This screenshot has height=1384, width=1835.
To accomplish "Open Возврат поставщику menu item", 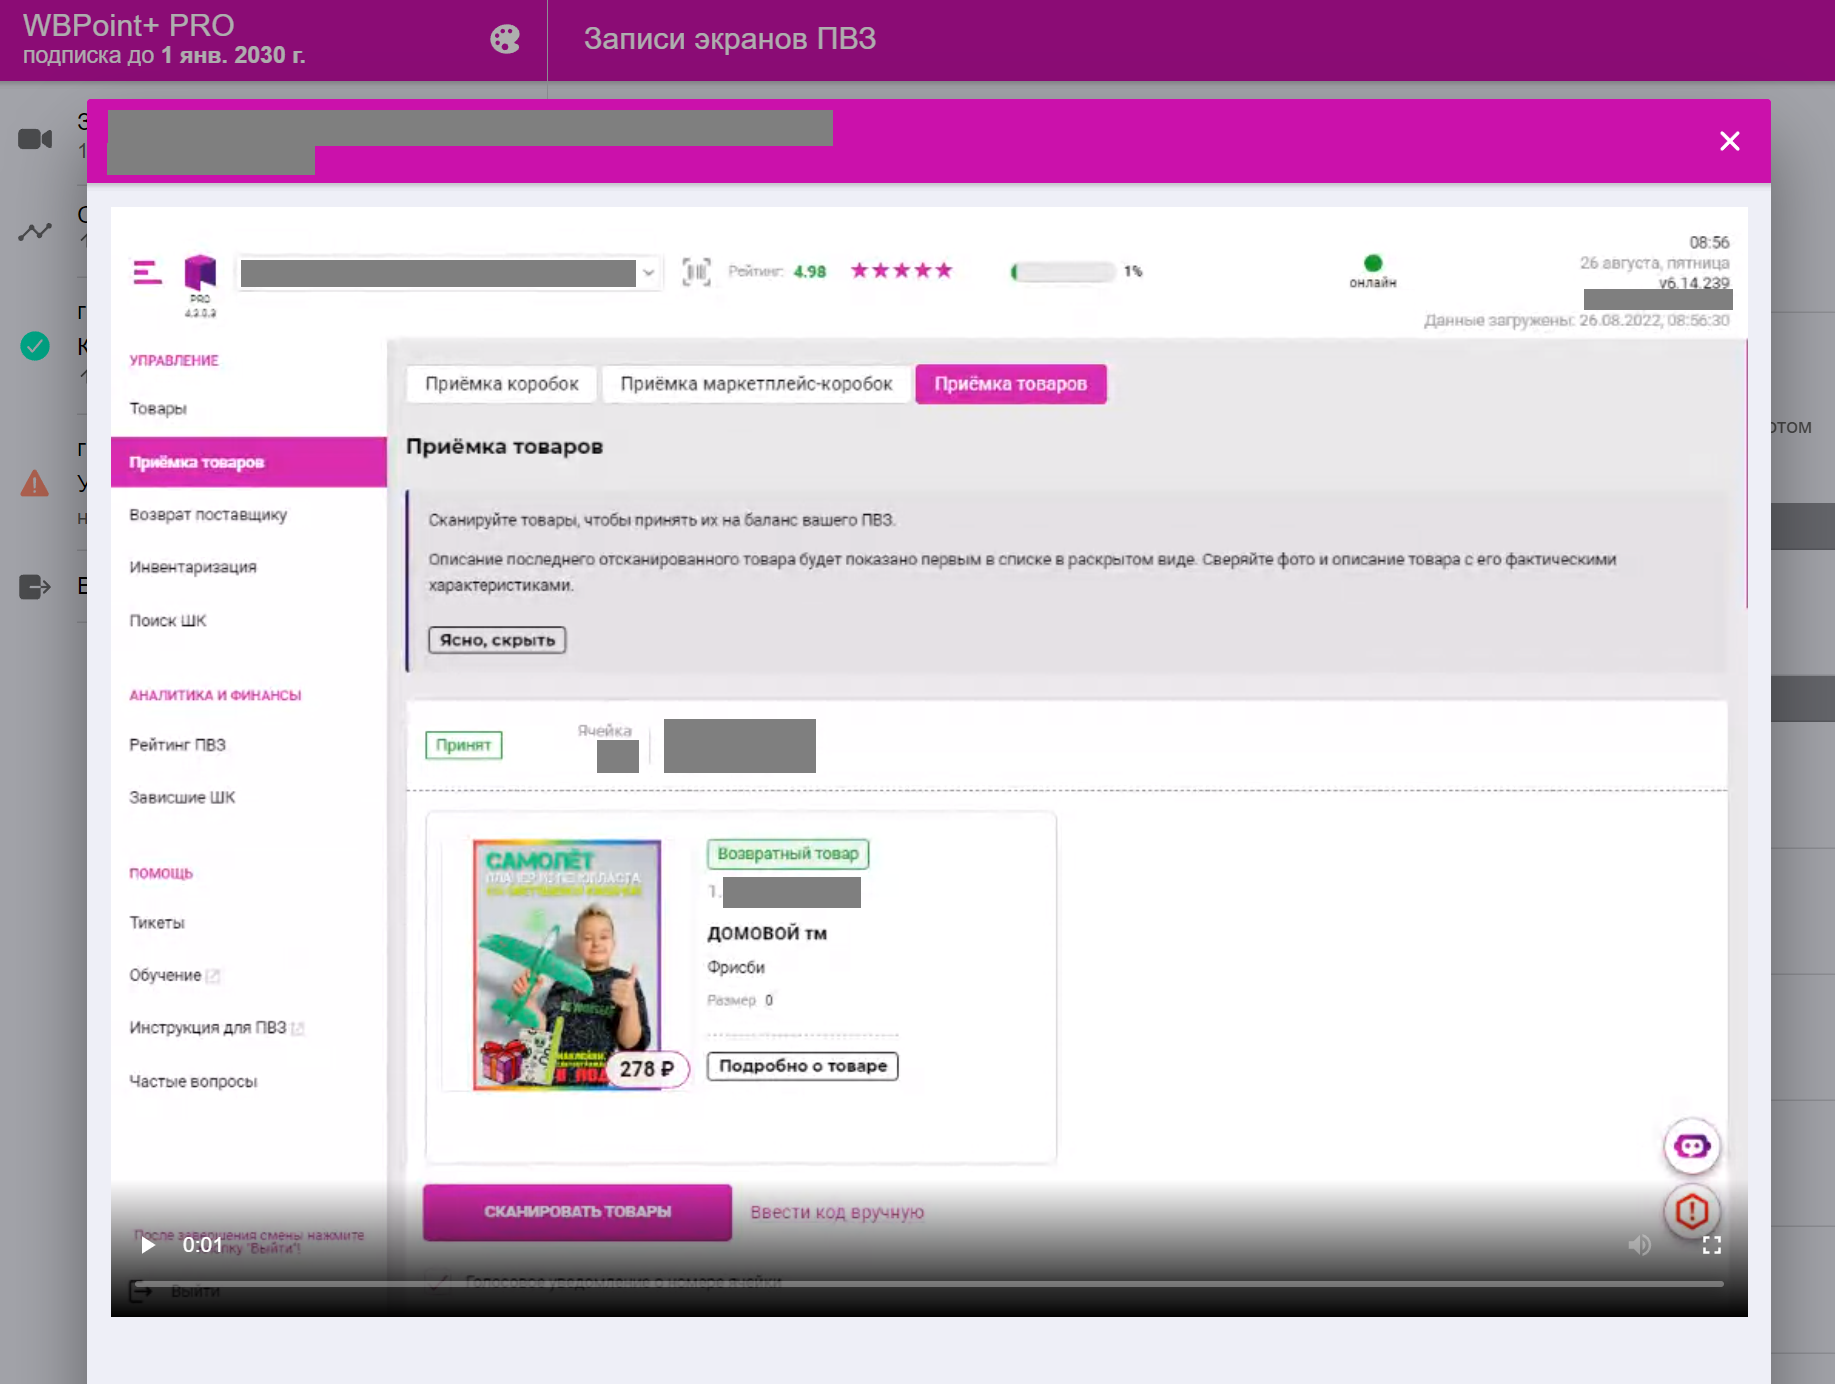I will pyautogui.click(x=208, y=515).
